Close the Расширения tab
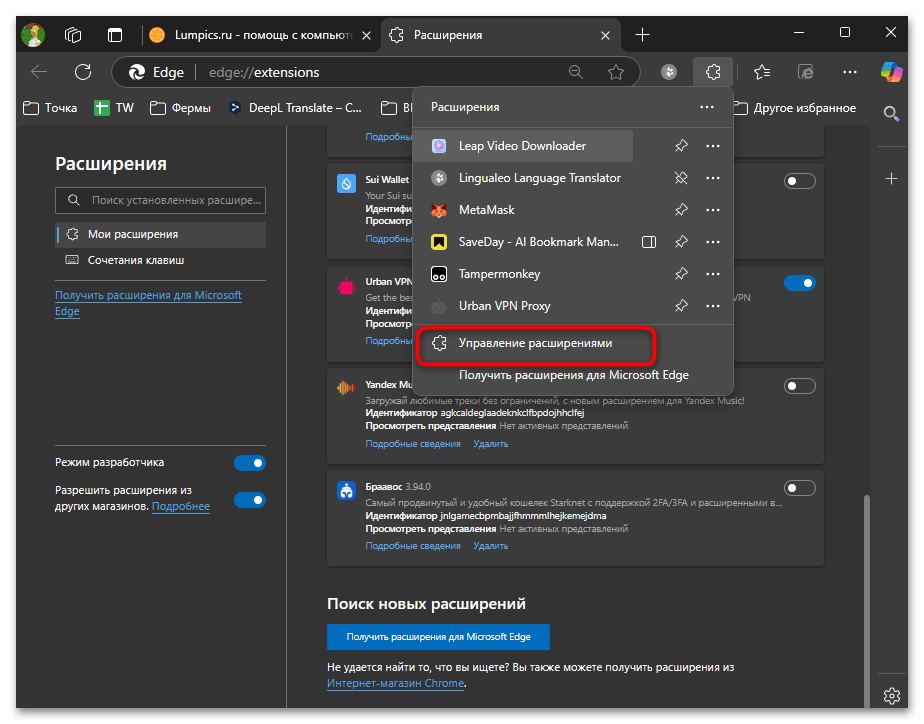 (605, 35)
